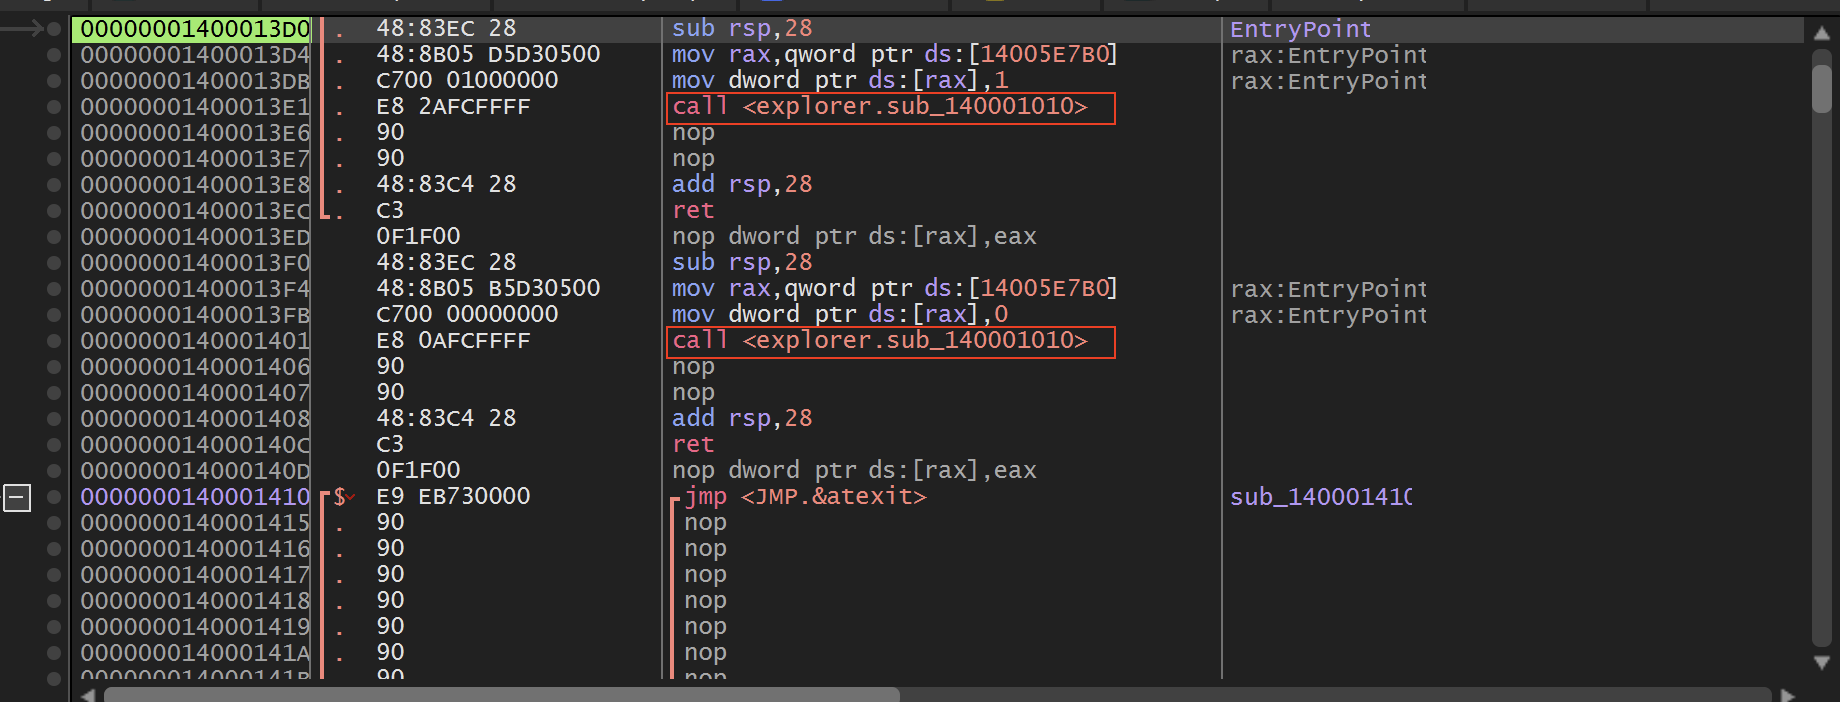Select highlighted address 00000001400013D0

pos(193,29)
